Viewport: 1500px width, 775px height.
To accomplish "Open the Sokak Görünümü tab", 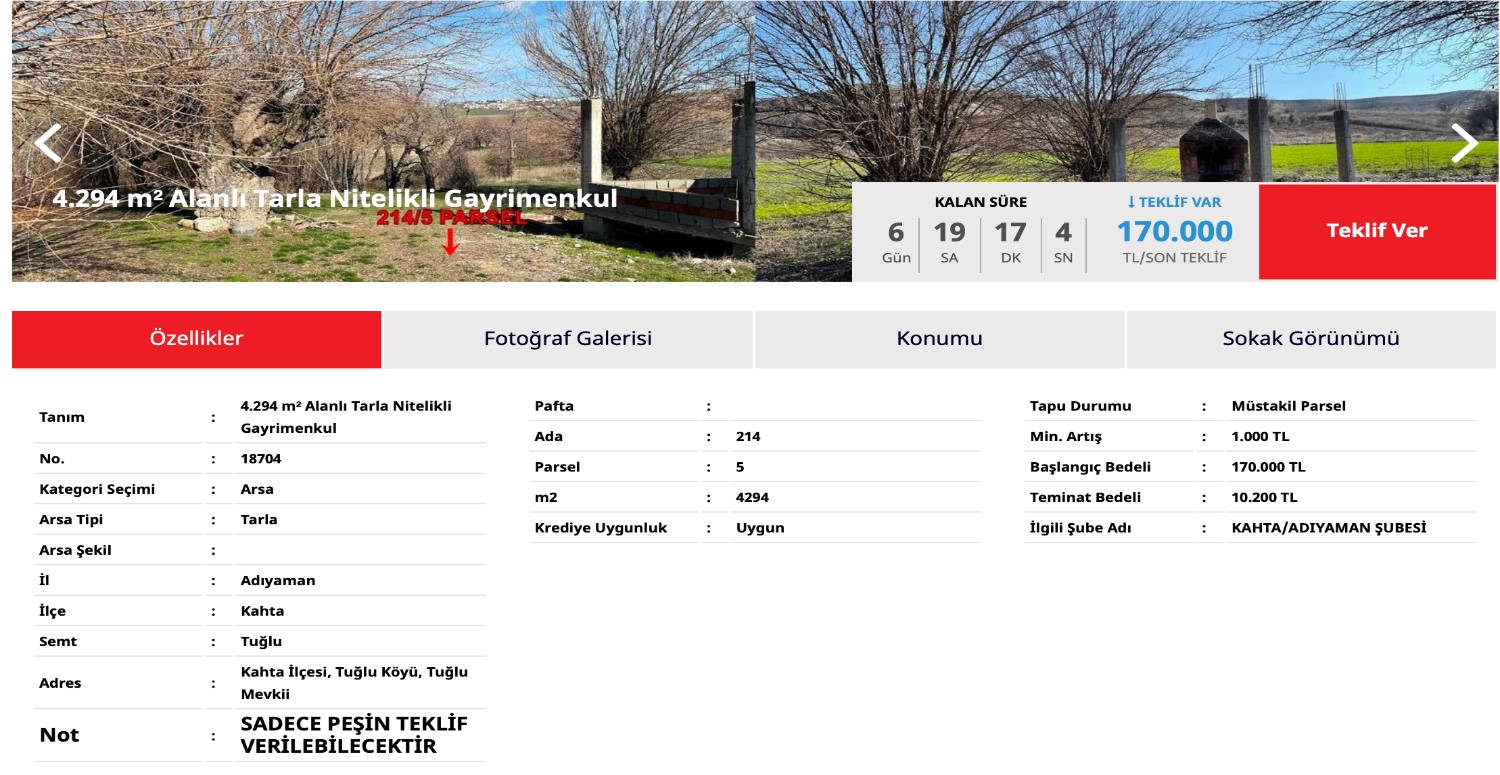I will [x=1310, y=339].
